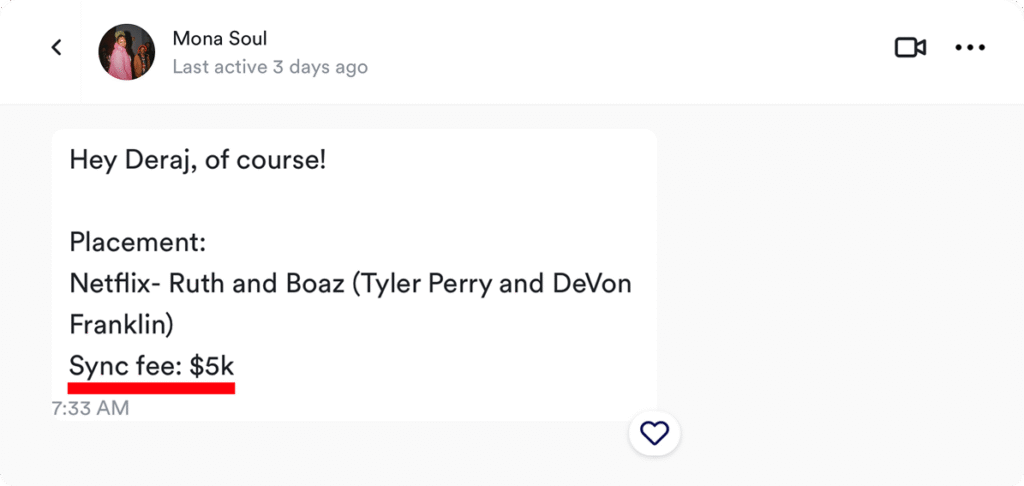Screen dimensions: 1024x486
Task: Go back using the left chevron arrow
Action: pyautogui.click(x=57, y=47)
